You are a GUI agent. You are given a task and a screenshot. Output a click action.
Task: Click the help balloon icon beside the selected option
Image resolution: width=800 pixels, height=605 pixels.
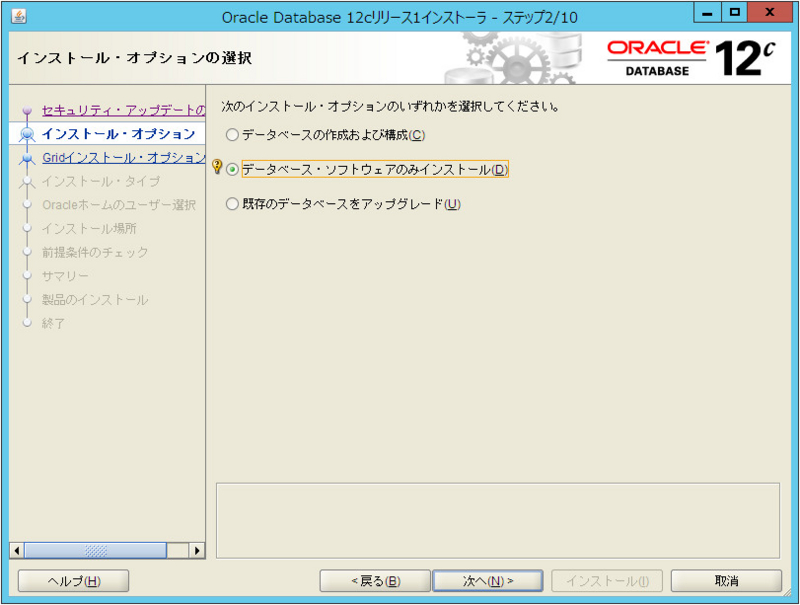click(x=219, y=169)
